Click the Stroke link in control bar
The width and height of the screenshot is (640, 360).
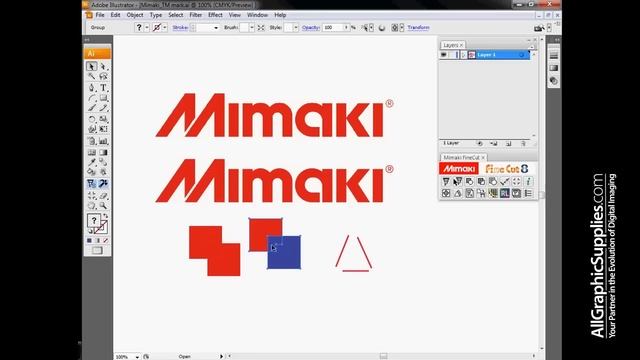(180, 27)
